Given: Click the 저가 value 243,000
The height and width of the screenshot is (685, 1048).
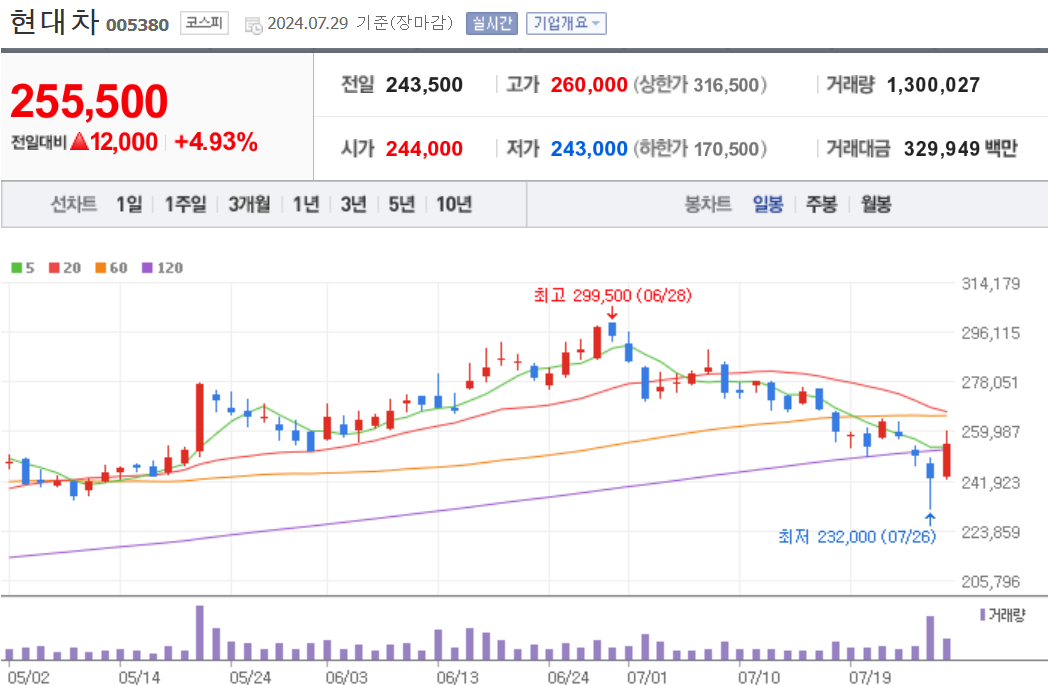Looking at the screenshot, I should 589,148.
